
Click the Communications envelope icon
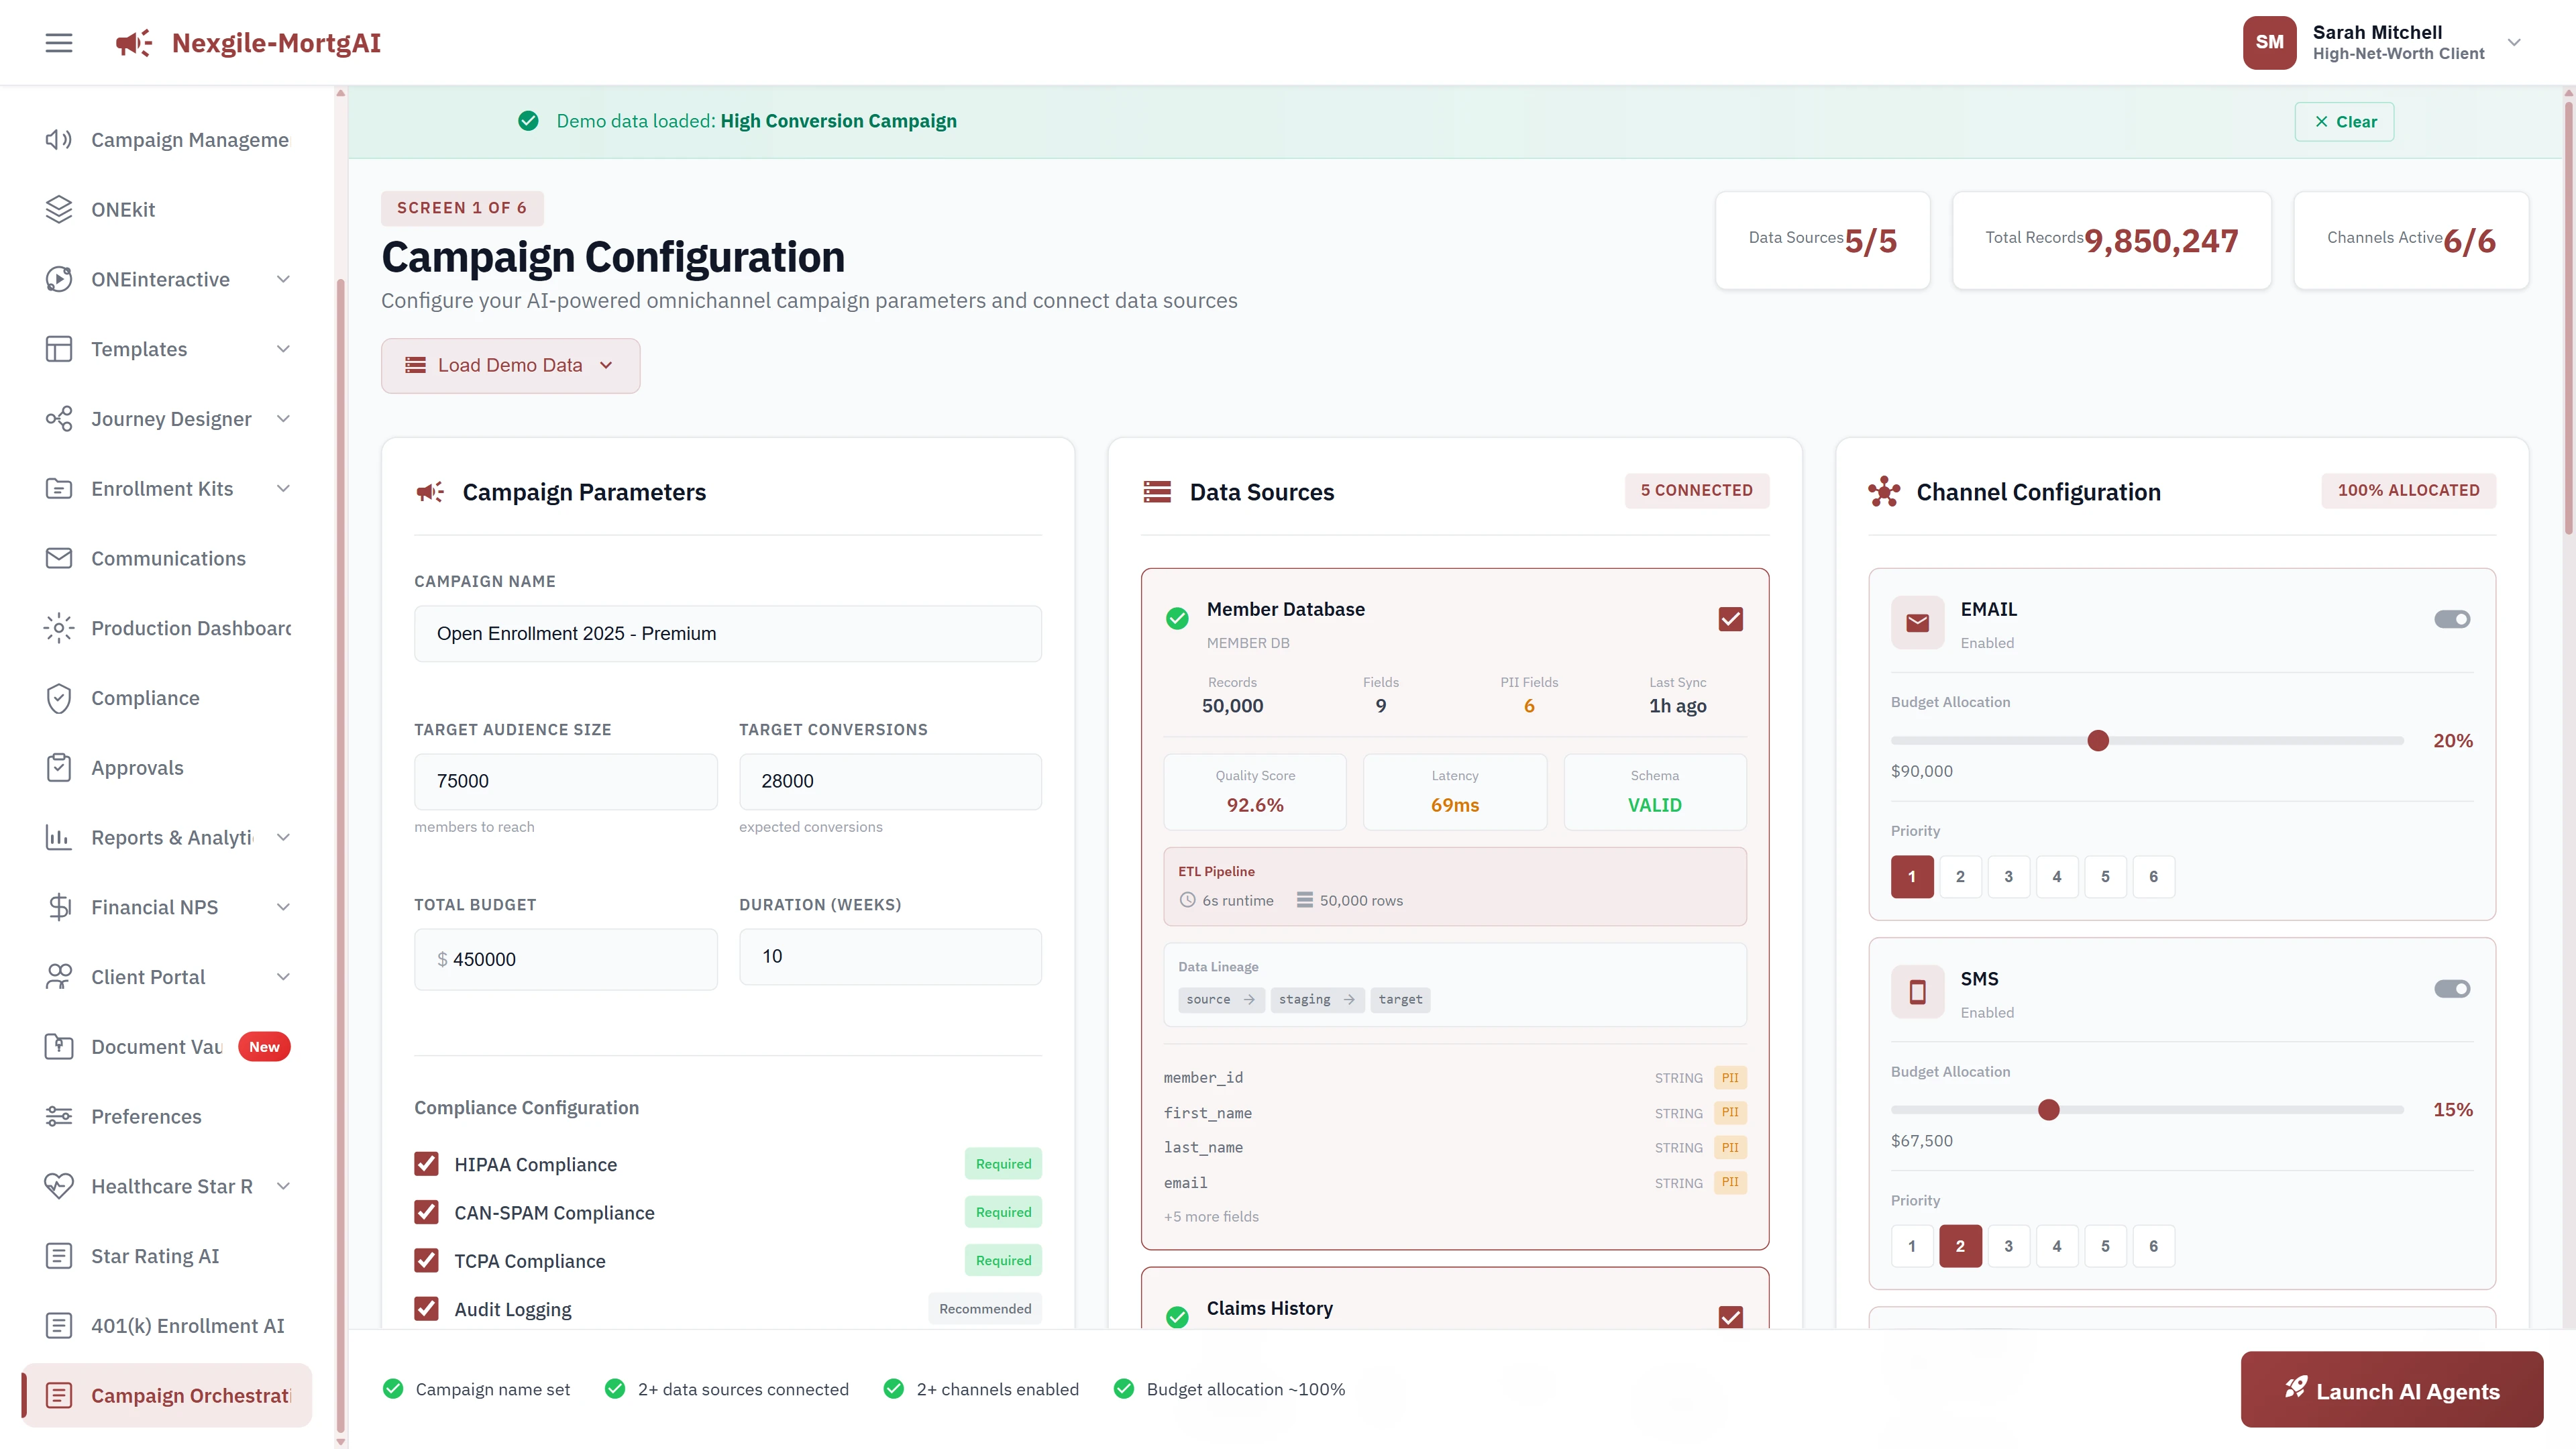coord(58,558)
